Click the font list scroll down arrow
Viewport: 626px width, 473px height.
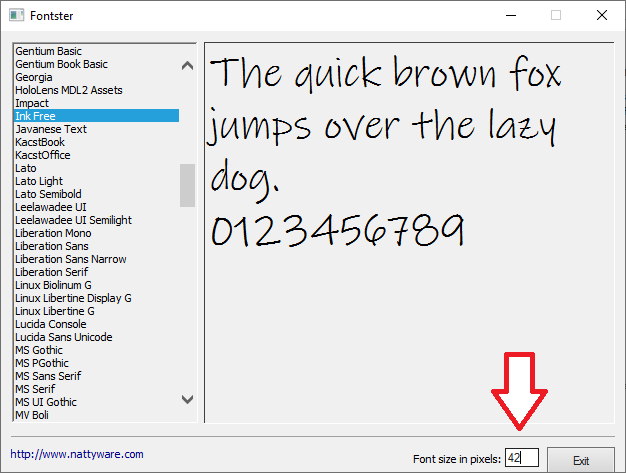(x=187, y=399)
